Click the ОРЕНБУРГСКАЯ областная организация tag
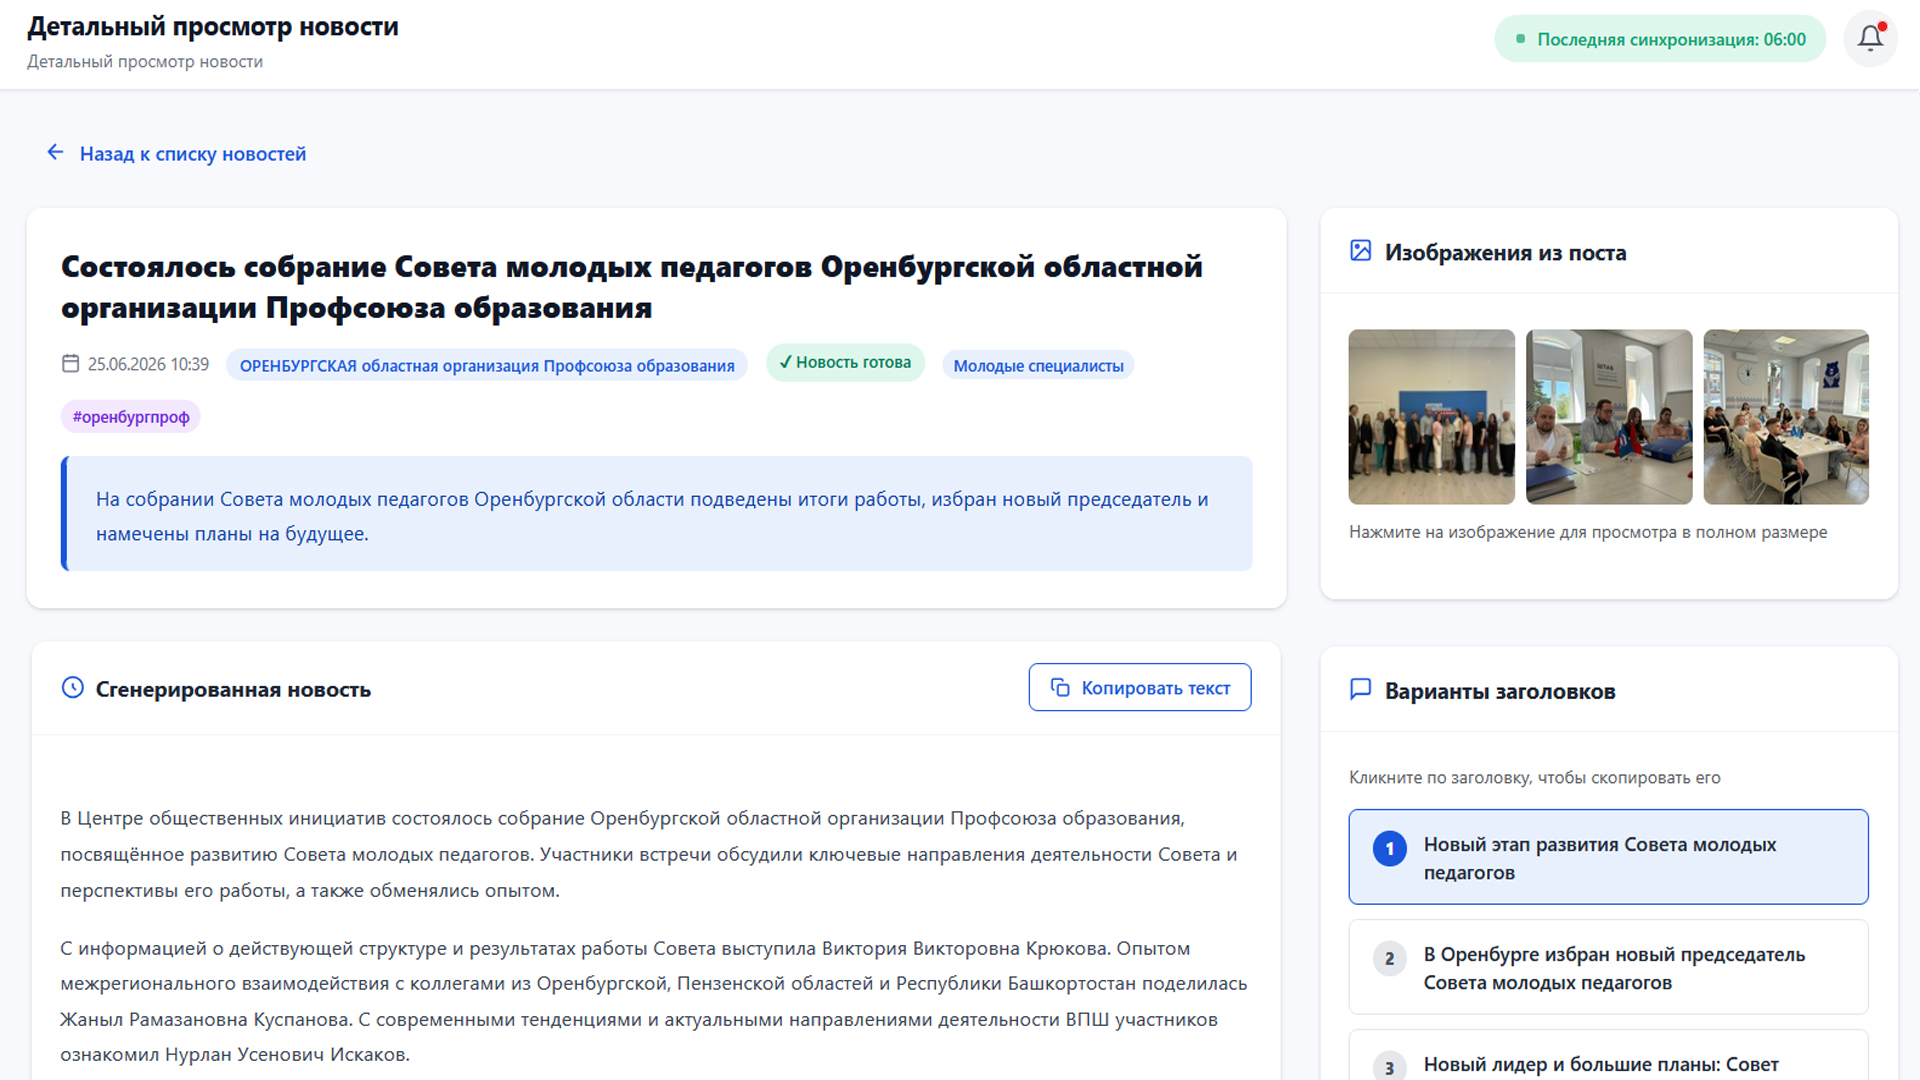This screenshot has height=1080, width=1920. [x=487, y=365]
